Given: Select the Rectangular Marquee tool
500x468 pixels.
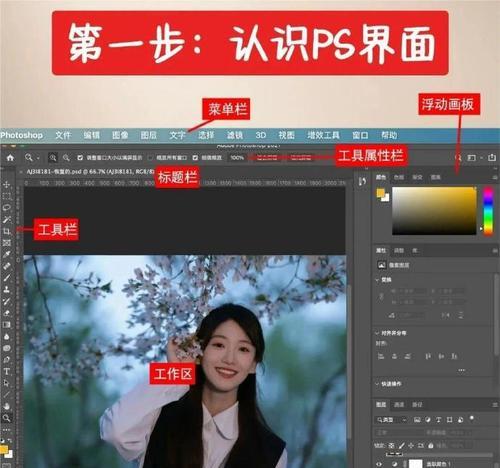Looking at the screenshot, I should (7, 196).
